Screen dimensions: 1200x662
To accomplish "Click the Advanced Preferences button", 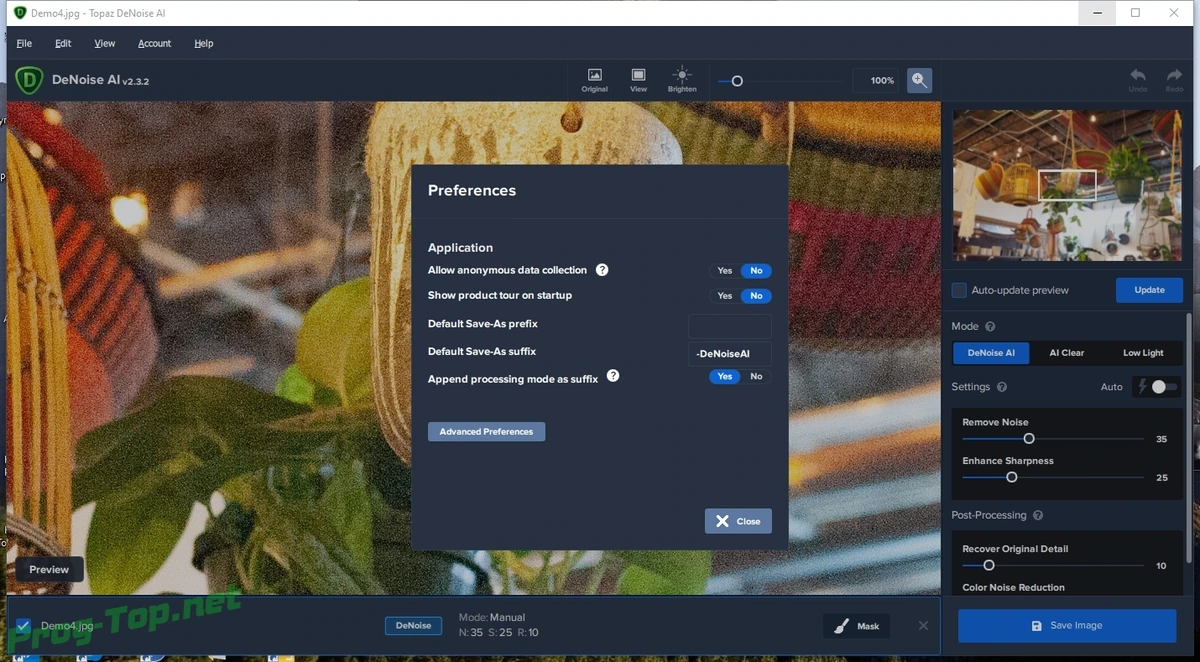I will click(486, 432).
